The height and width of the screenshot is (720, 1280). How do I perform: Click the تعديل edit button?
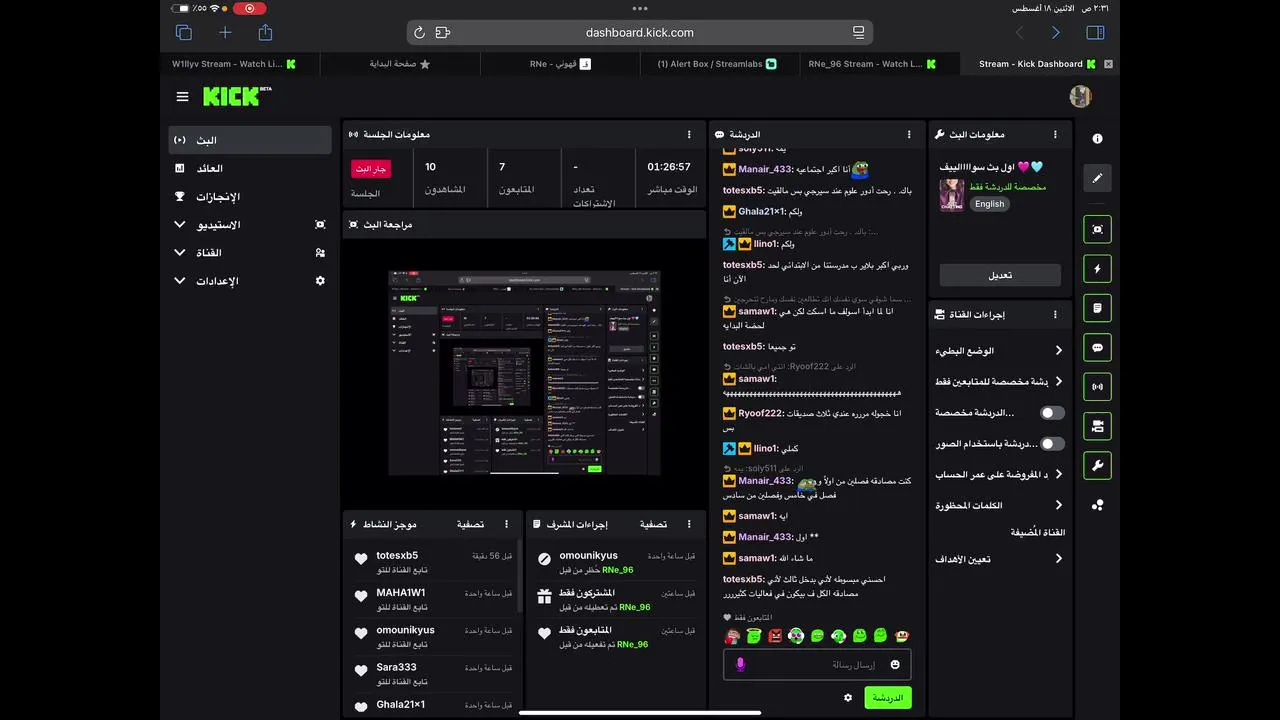[1000, 275]
